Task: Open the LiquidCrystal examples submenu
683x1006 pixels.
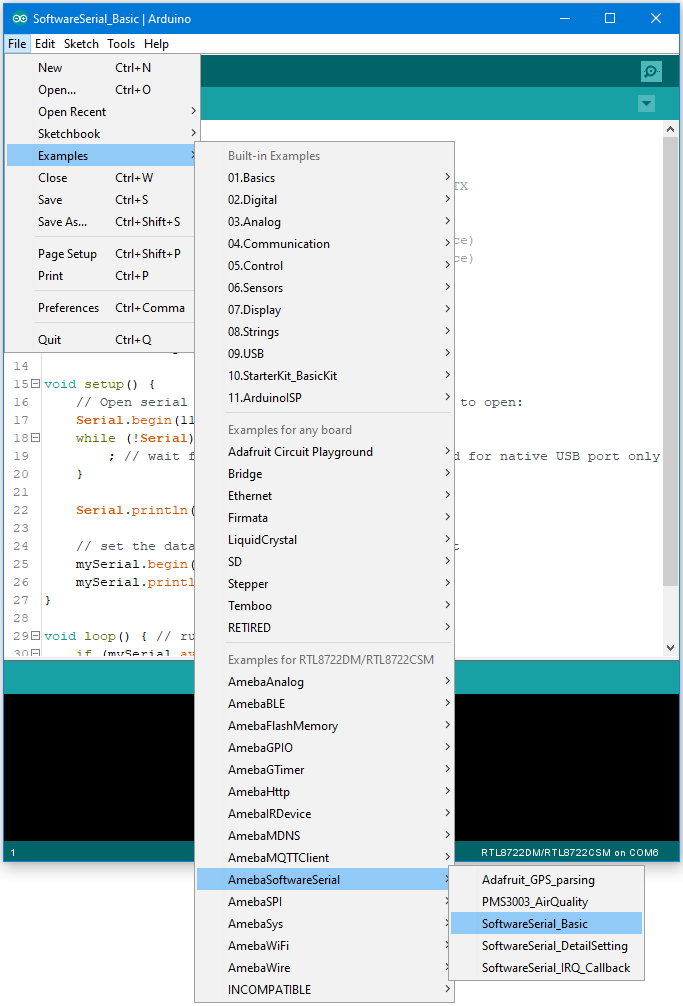Action: coord(325,540)
